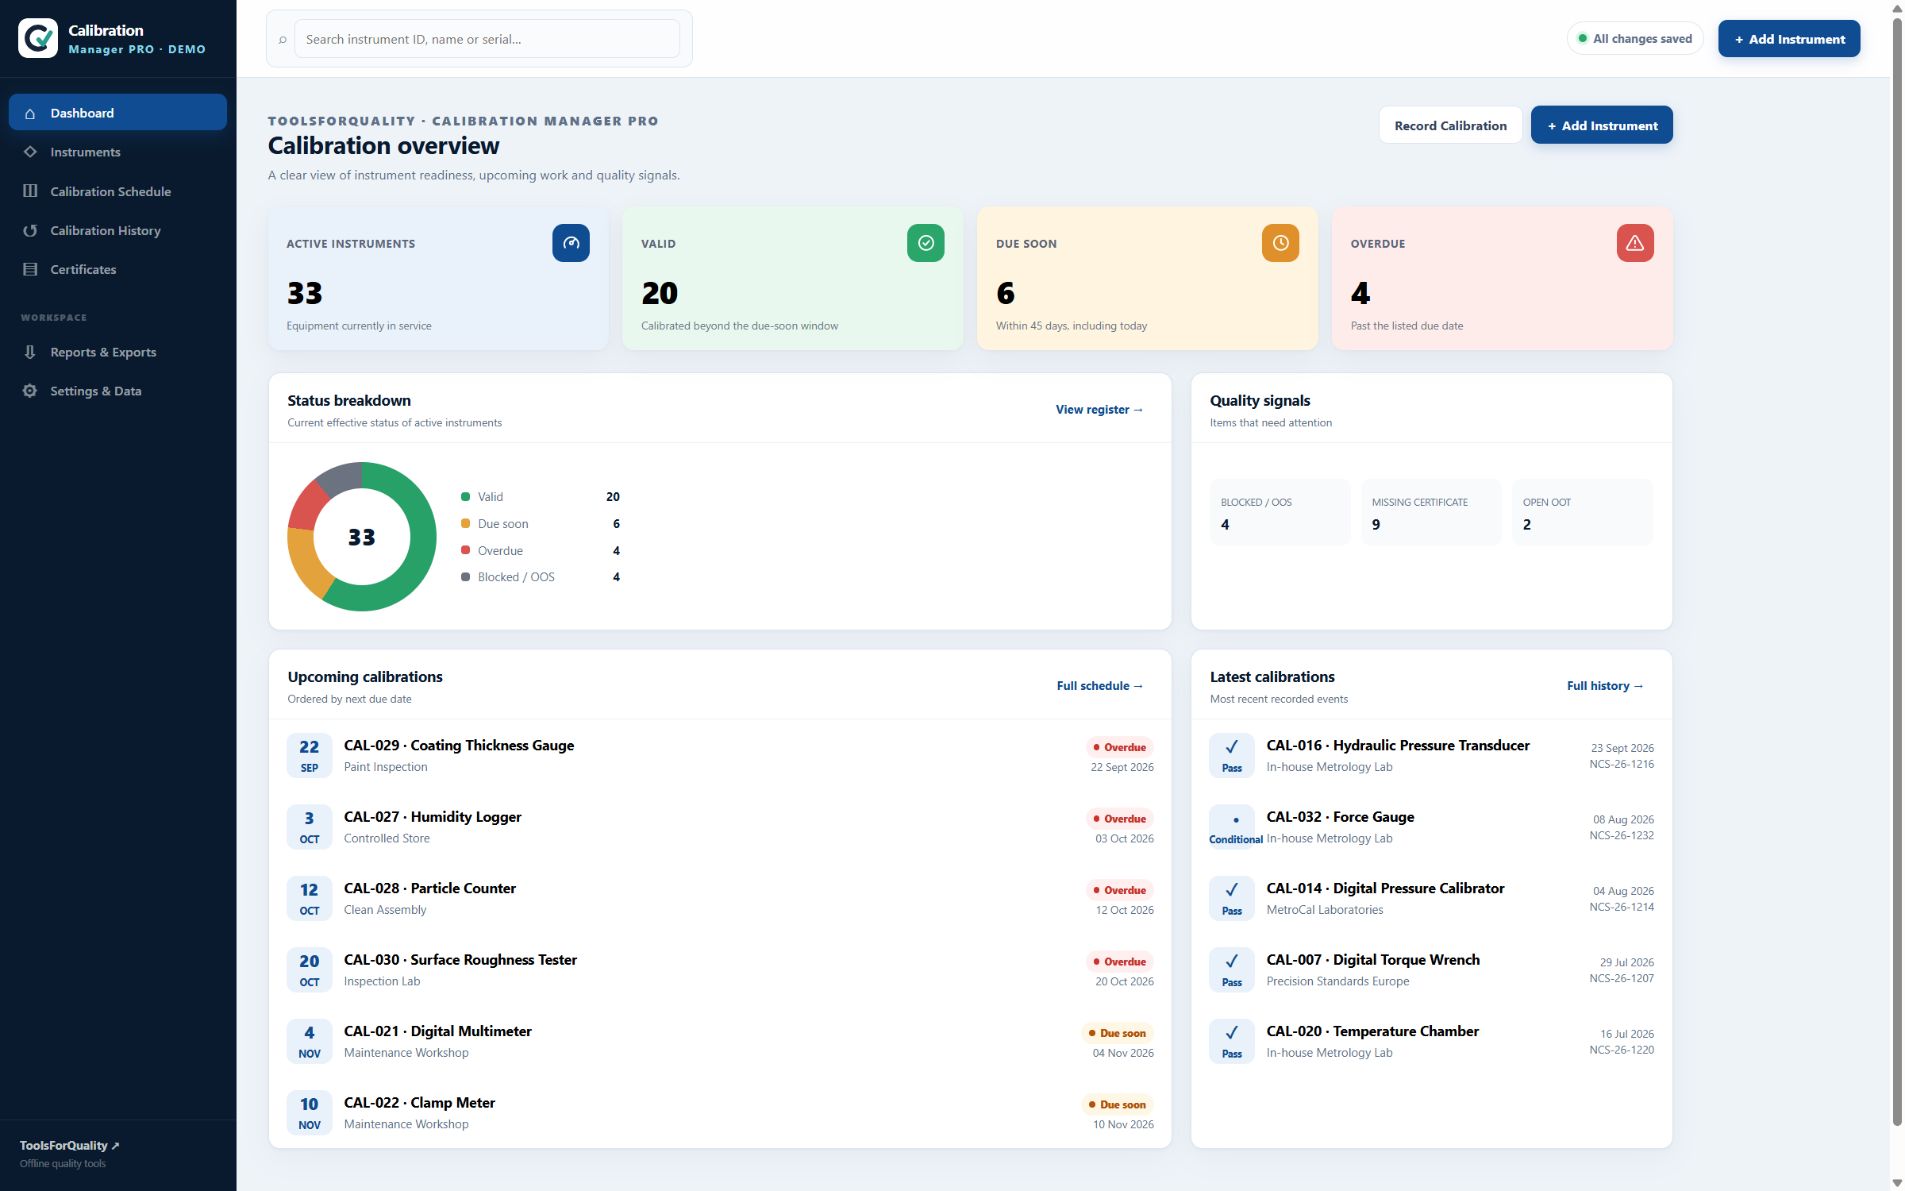Click top bar Add Instrument button
1905x1191 pixels.
tap(1789, 39)
